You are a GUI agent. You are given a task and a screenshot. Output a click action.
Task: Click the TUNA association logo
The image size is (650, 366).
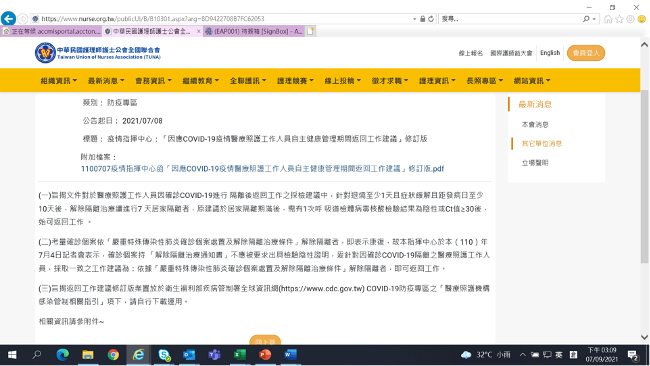[98, 53]
